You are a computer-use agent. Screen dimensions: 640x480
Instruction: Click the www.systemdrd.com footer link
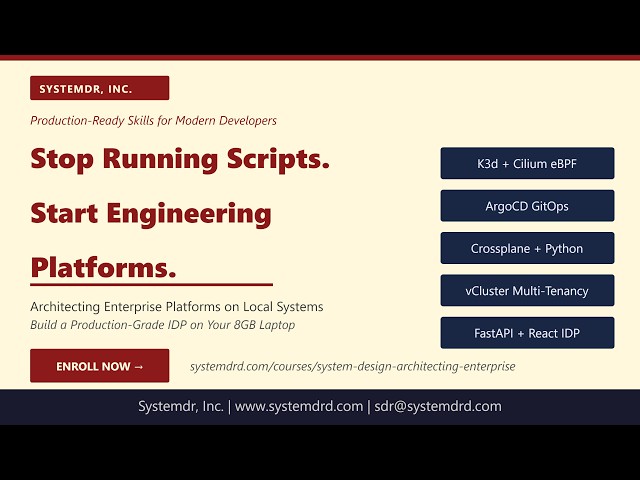[299, 406]
